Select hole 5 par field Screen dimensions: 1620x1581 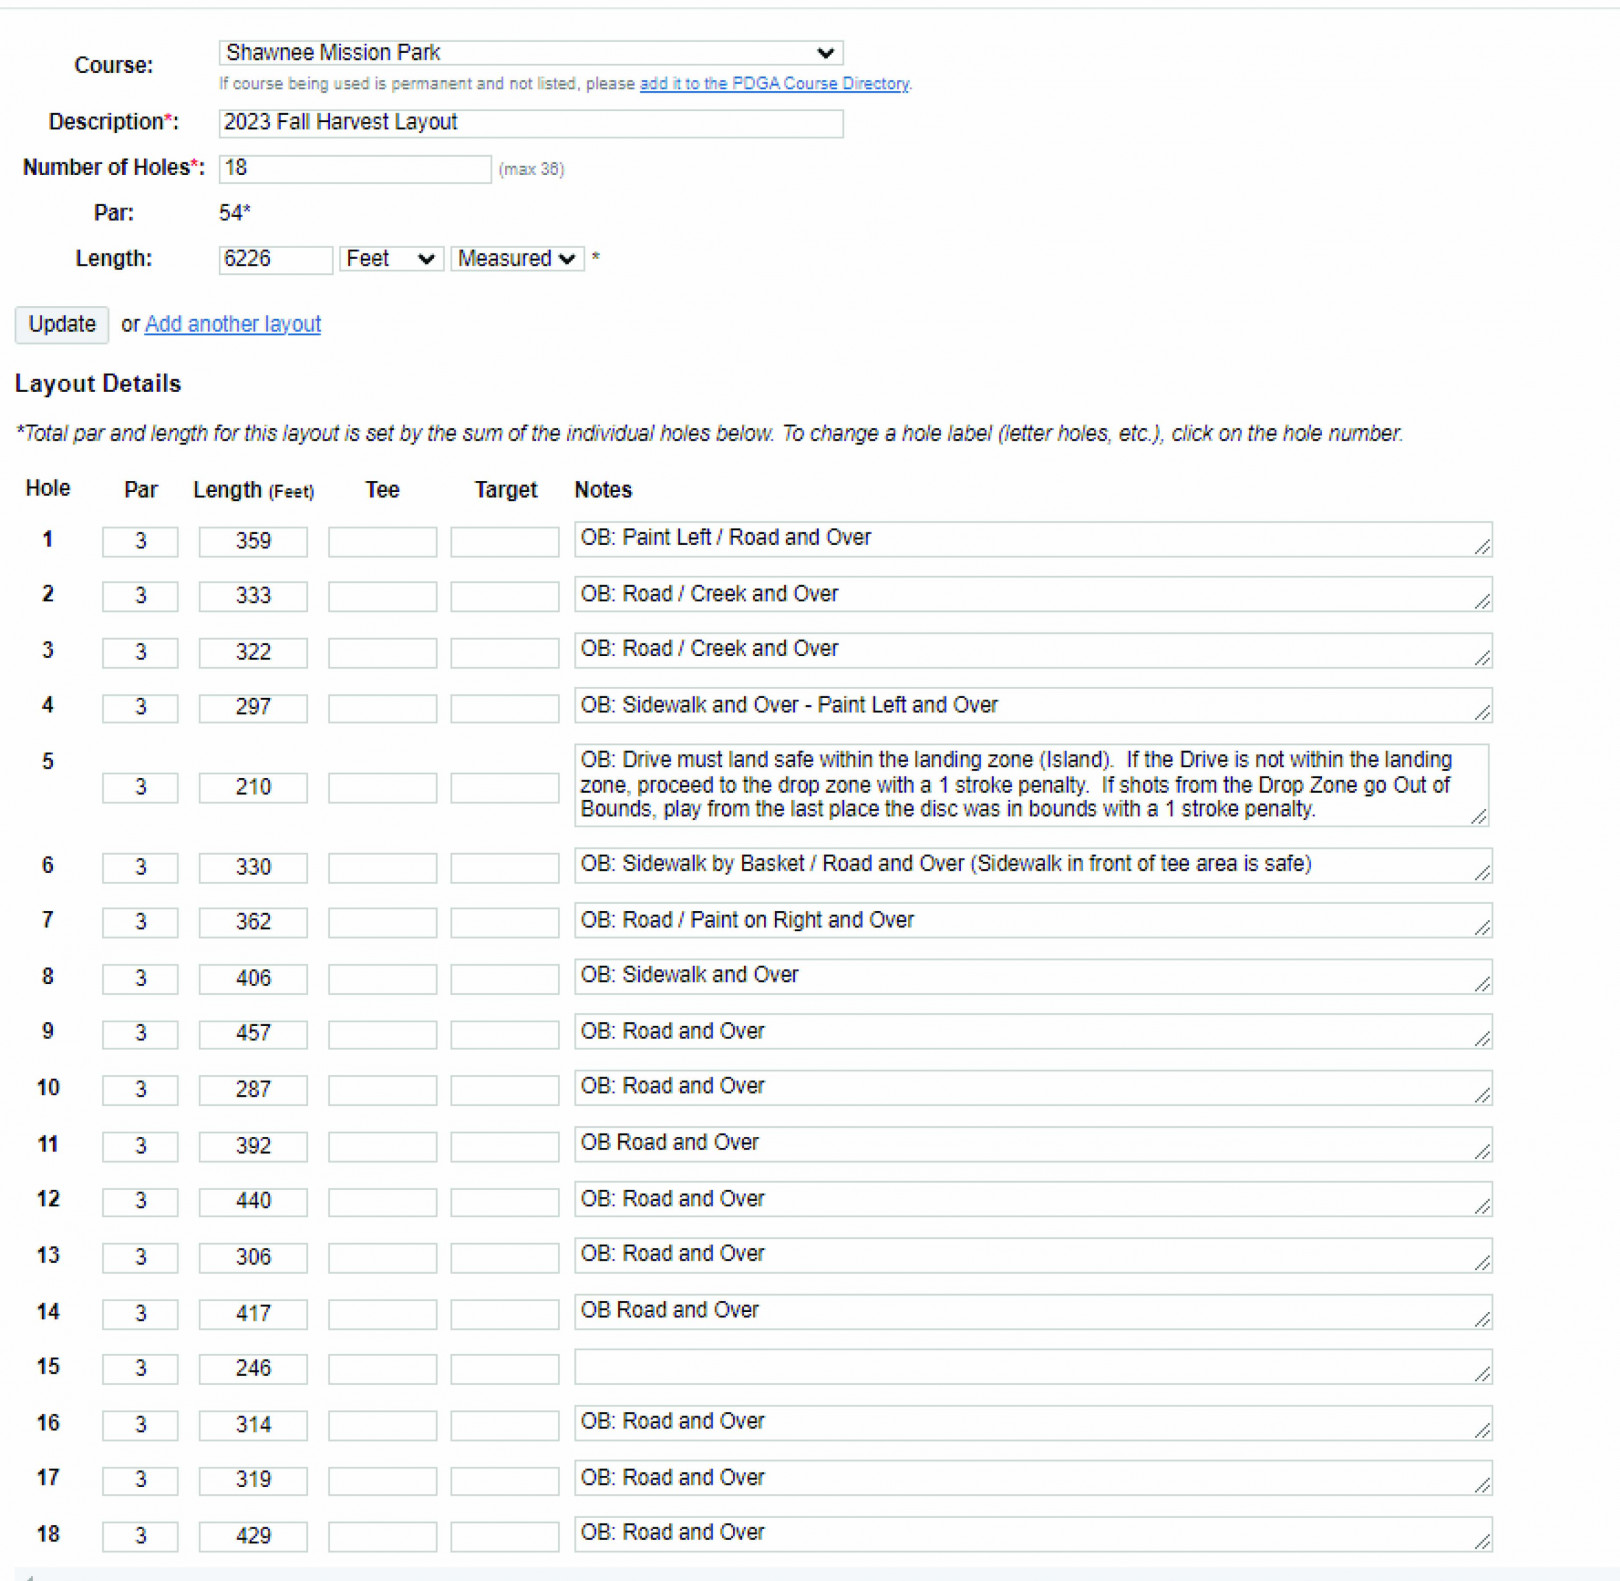coord(140,788)
